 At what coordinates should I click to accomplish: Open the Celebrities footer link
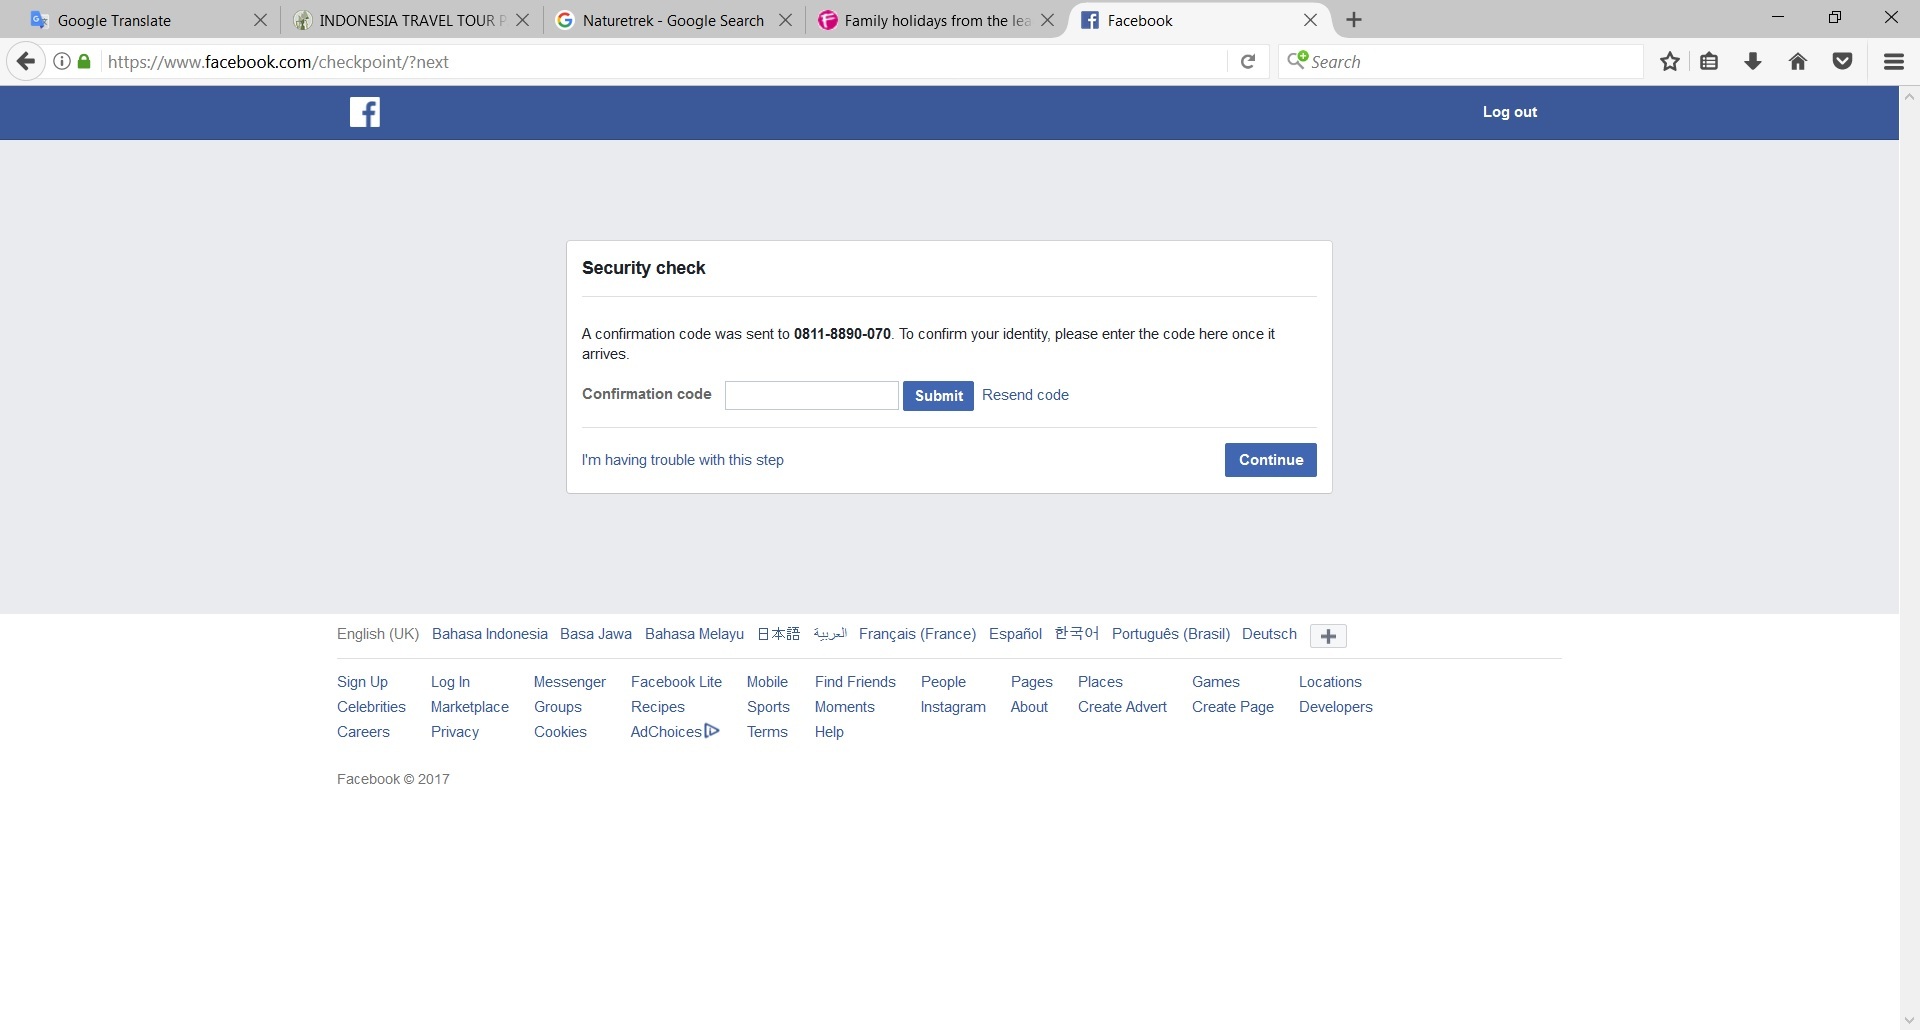371,707
